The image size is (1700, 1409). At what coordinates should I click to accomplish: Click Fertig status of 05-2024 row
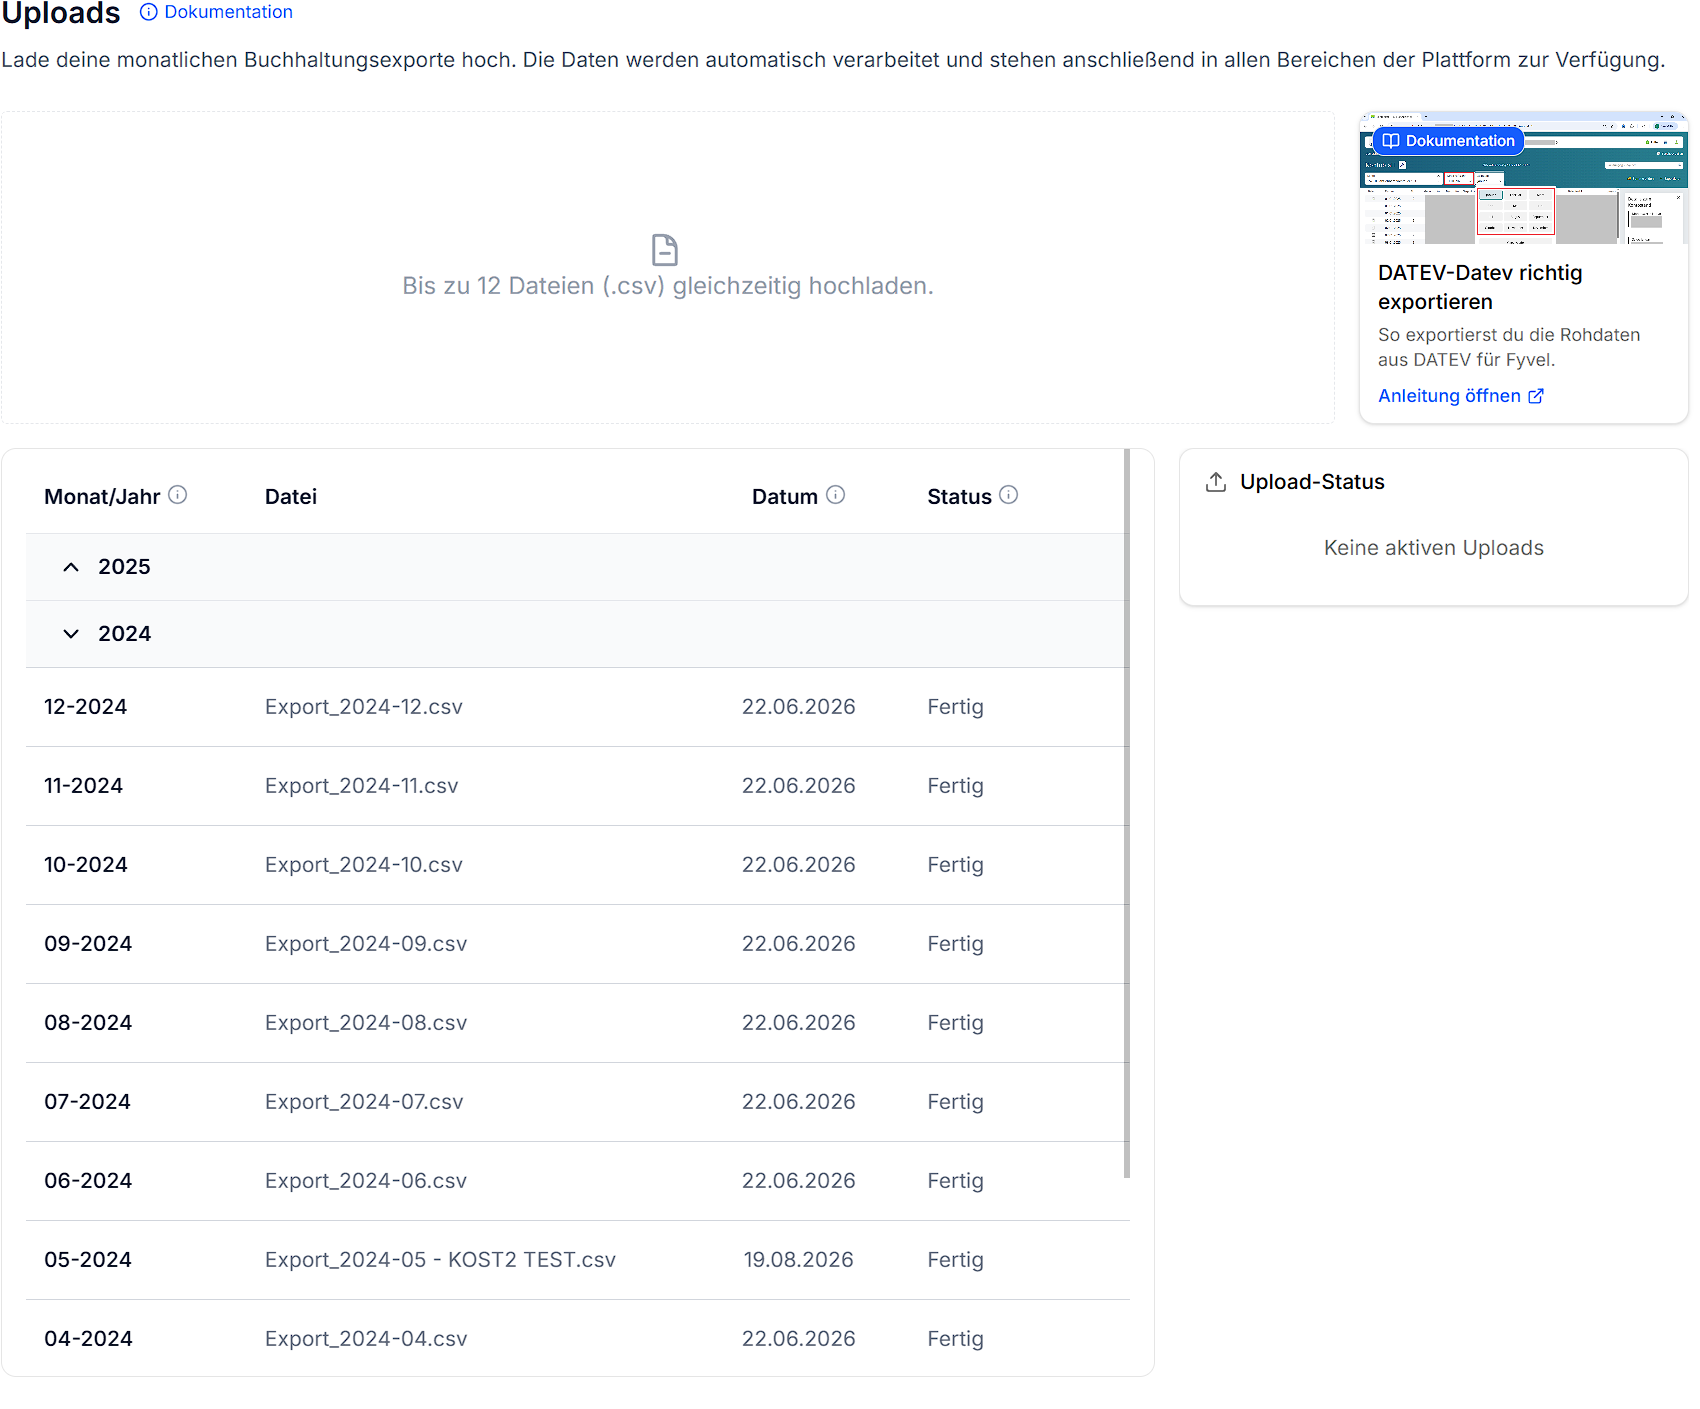[x=956, y=1260]
